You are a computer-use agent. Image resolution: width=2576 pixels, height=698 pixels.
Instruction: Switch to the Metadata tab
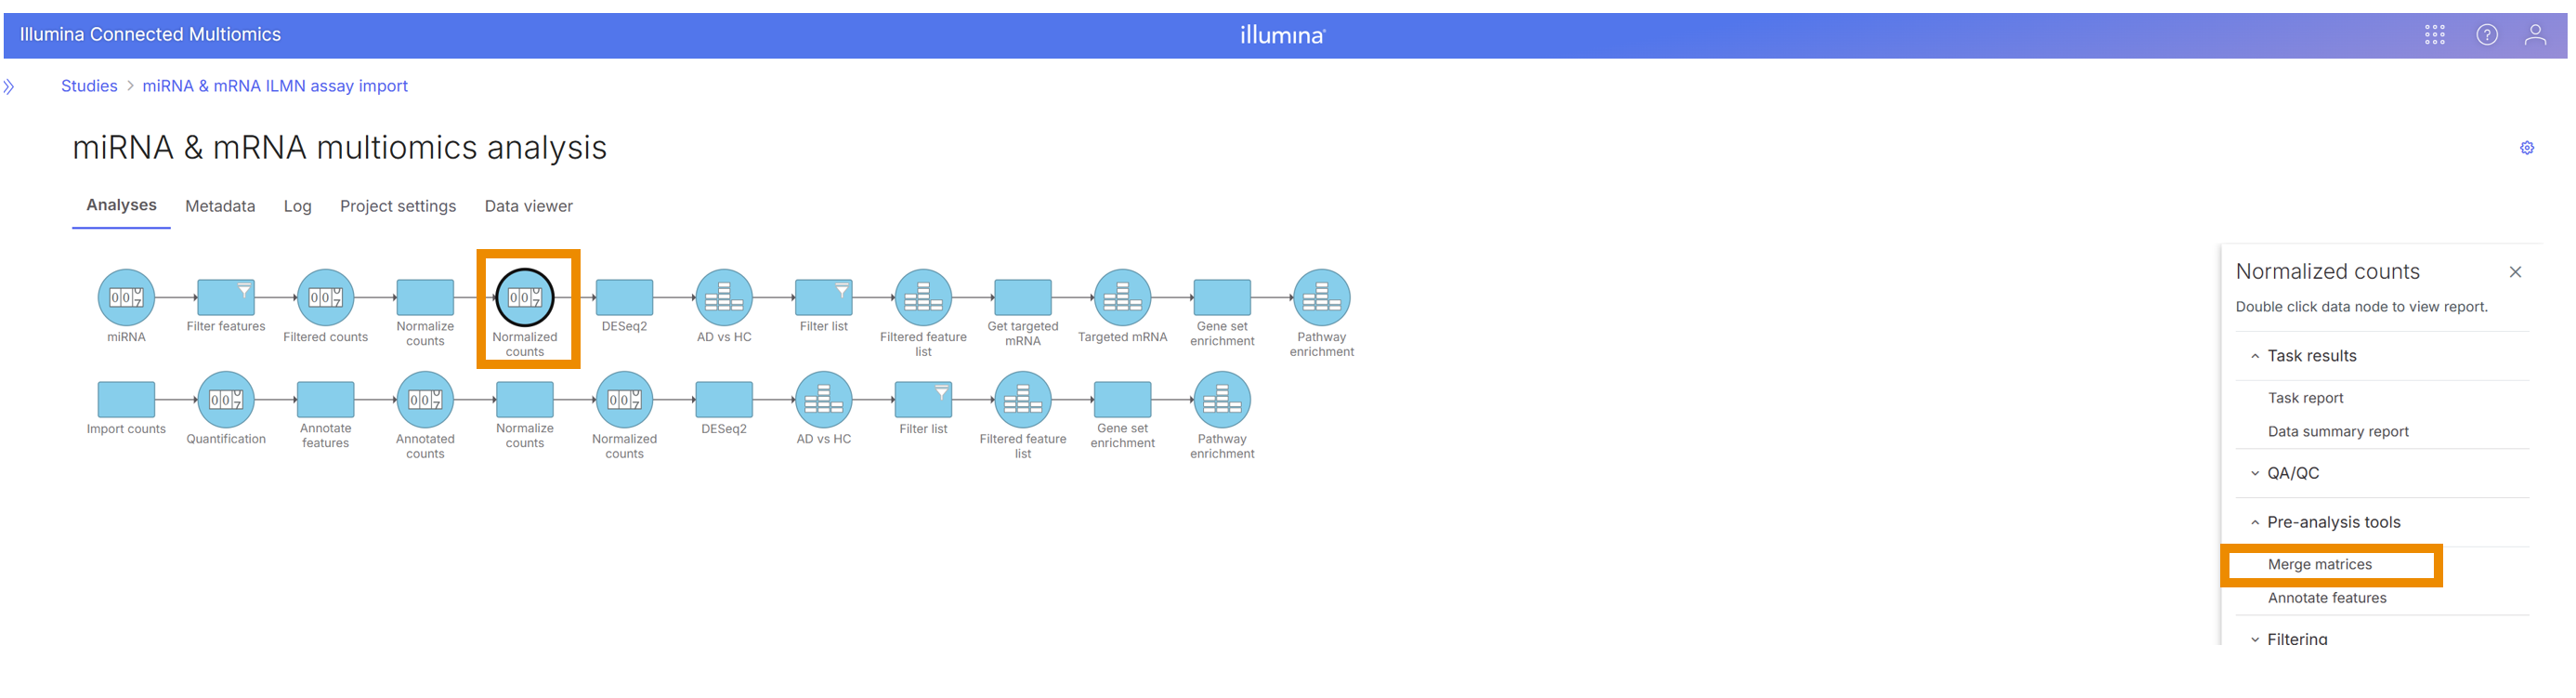[220, 206]
